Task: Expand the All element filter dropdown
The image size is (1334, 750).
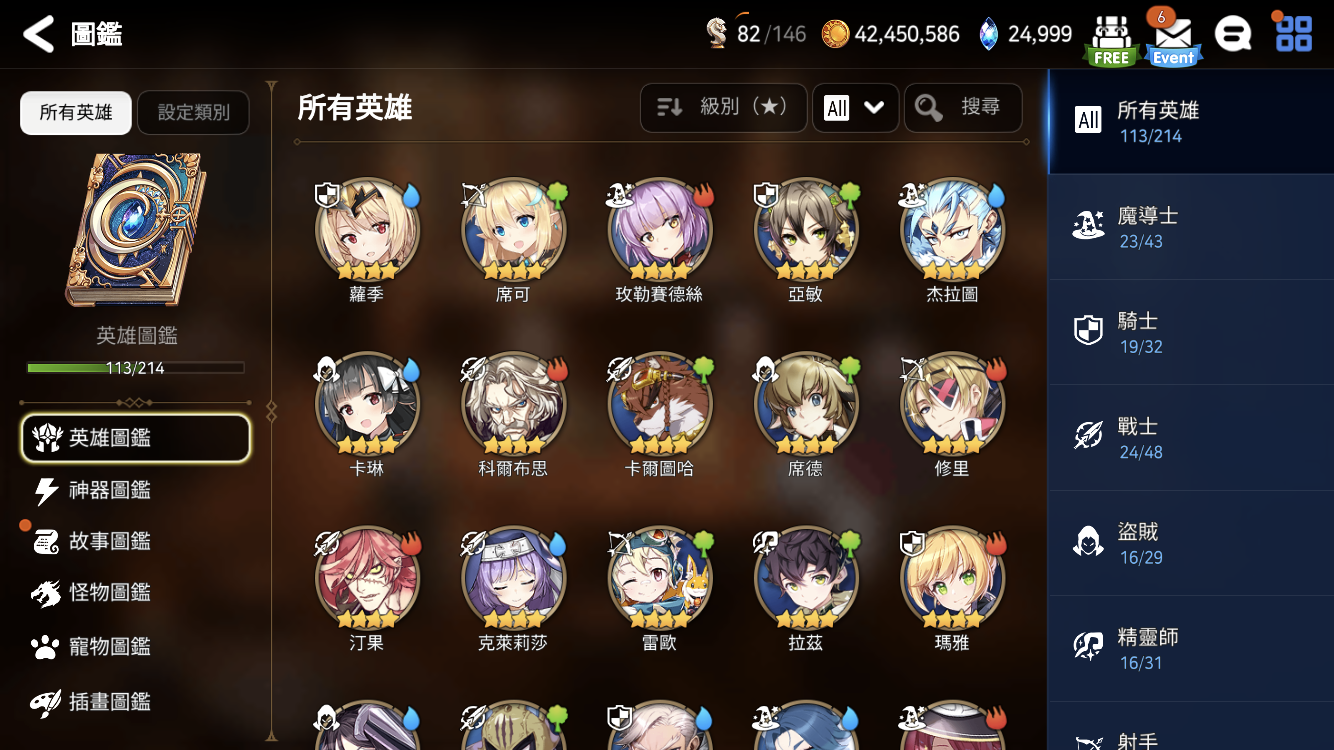Action: tap(855, 107)
